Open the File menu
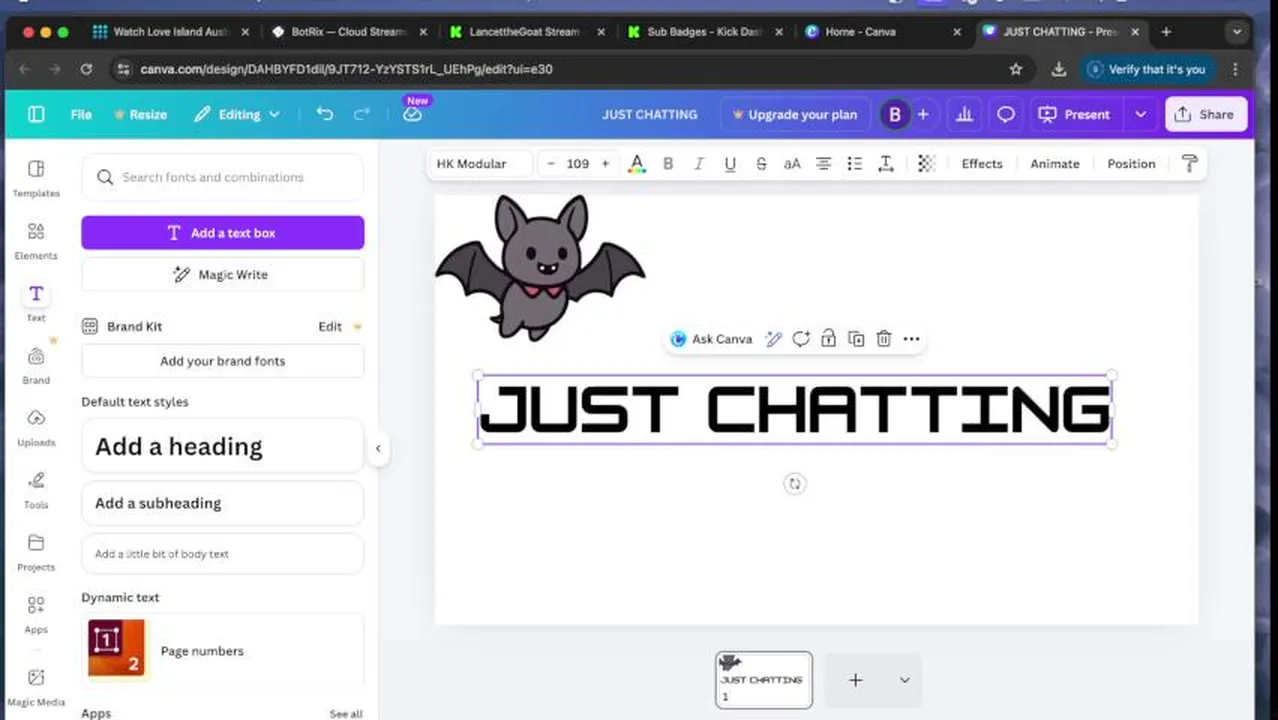1278x720 pixels. point(81,114)
